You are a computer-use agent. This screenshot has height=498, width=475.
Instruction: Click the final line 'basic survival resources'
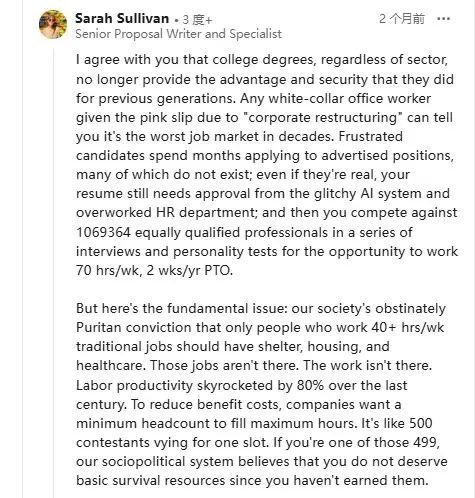click(151, 481)
